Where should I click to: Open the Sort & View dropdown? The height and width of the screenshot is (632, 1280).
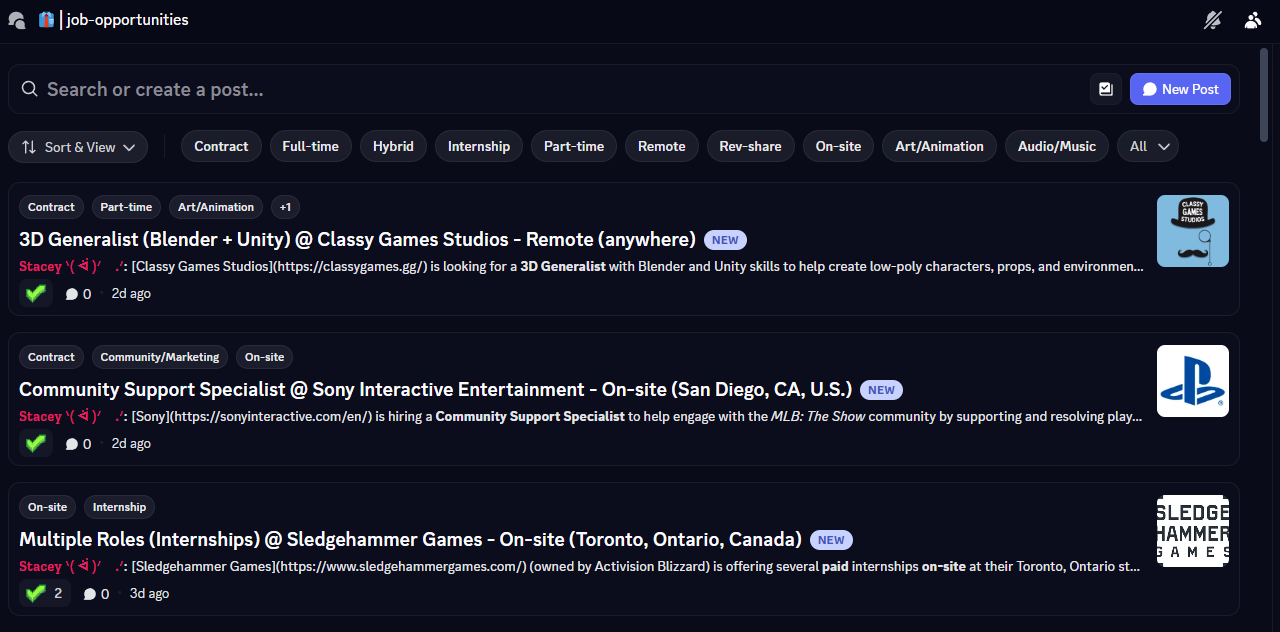78,147
